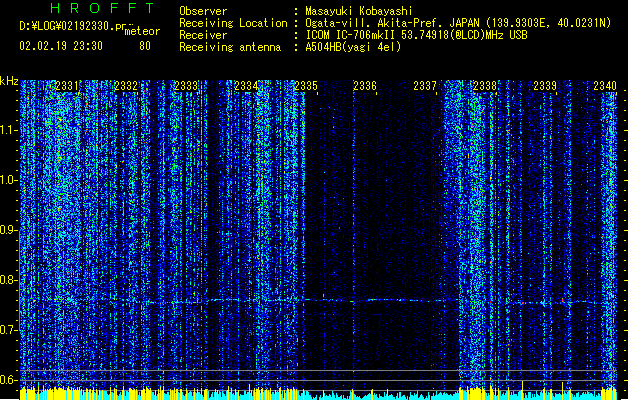Click the Receiving Location label
The width and height of the screenshot is (629, 400).
pos(233,23)
